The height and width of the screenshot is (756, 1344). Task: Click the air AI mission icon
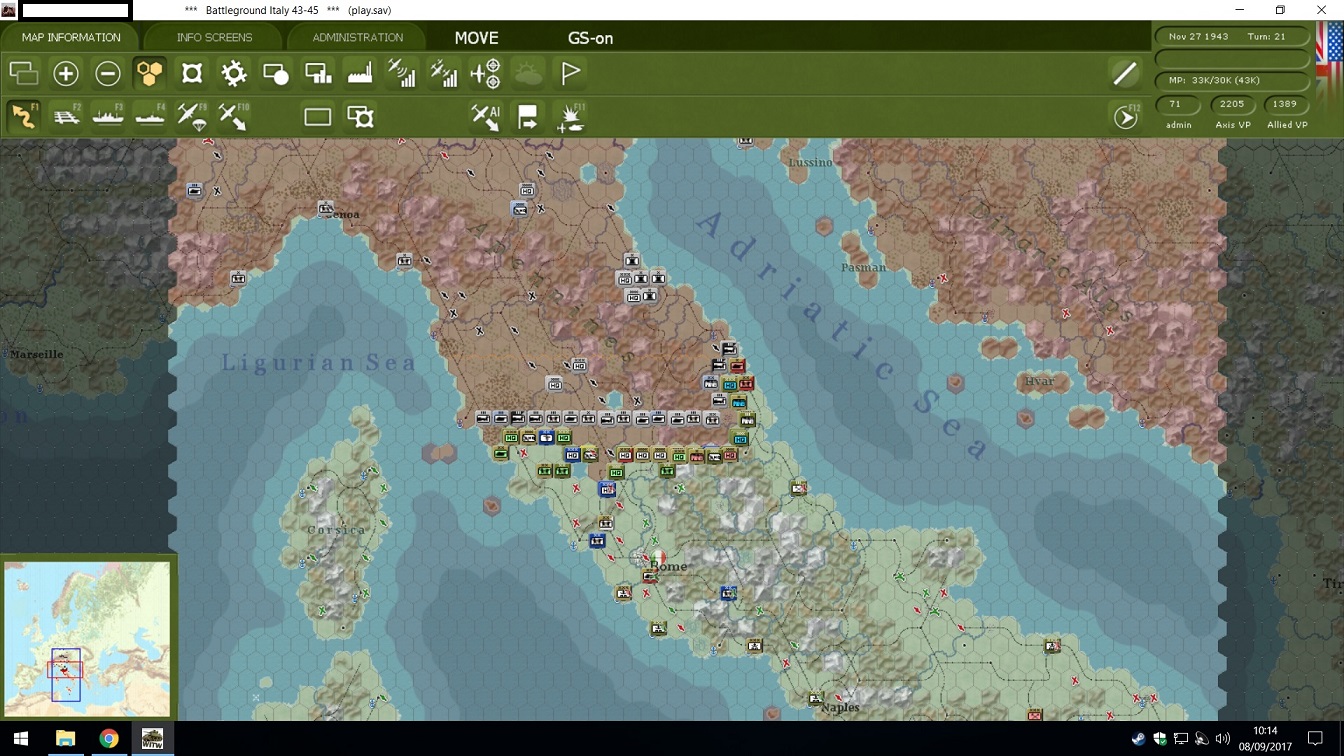coord(486,117)
